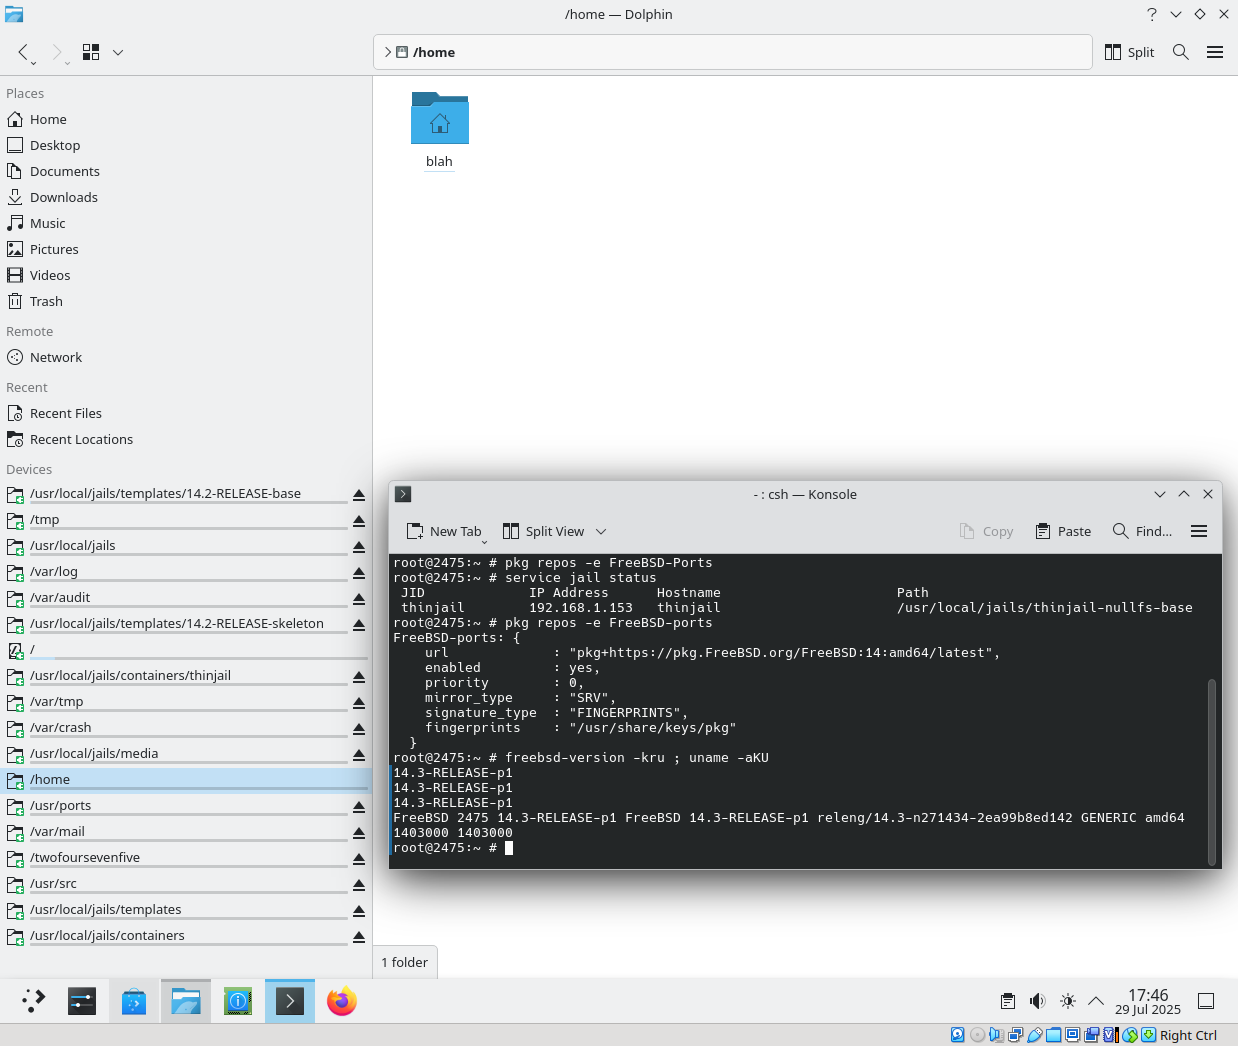Screen dimensions: 1238x1046
Task: Open Find in Konsole
Action: coord(1142,531)
